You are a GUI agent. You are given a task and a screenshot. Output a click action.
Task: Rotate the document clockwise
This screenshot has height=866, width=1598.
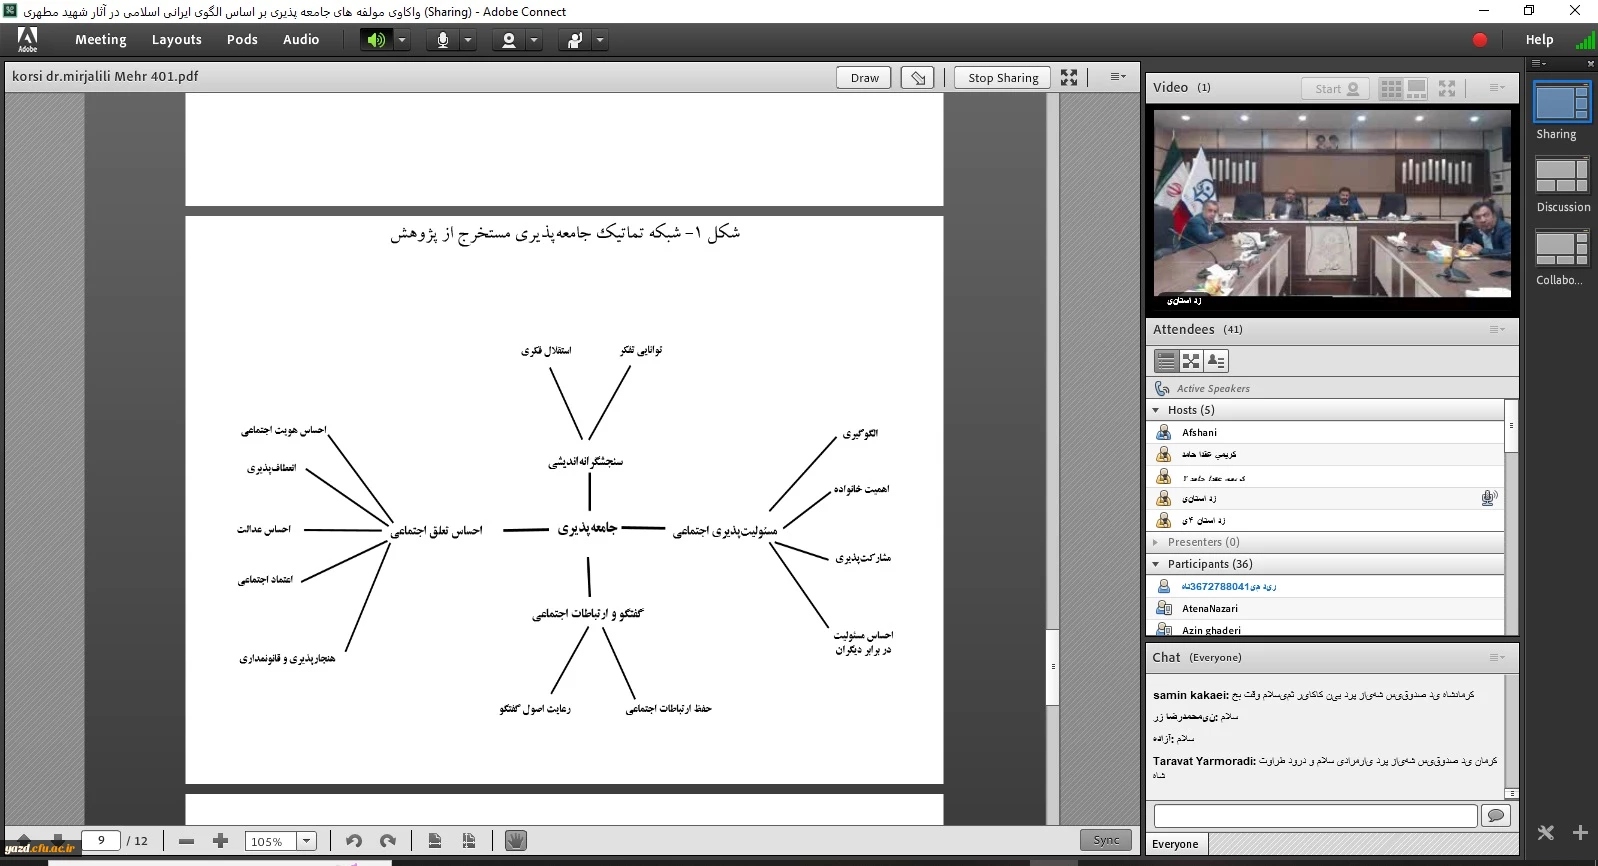[388, 841]
